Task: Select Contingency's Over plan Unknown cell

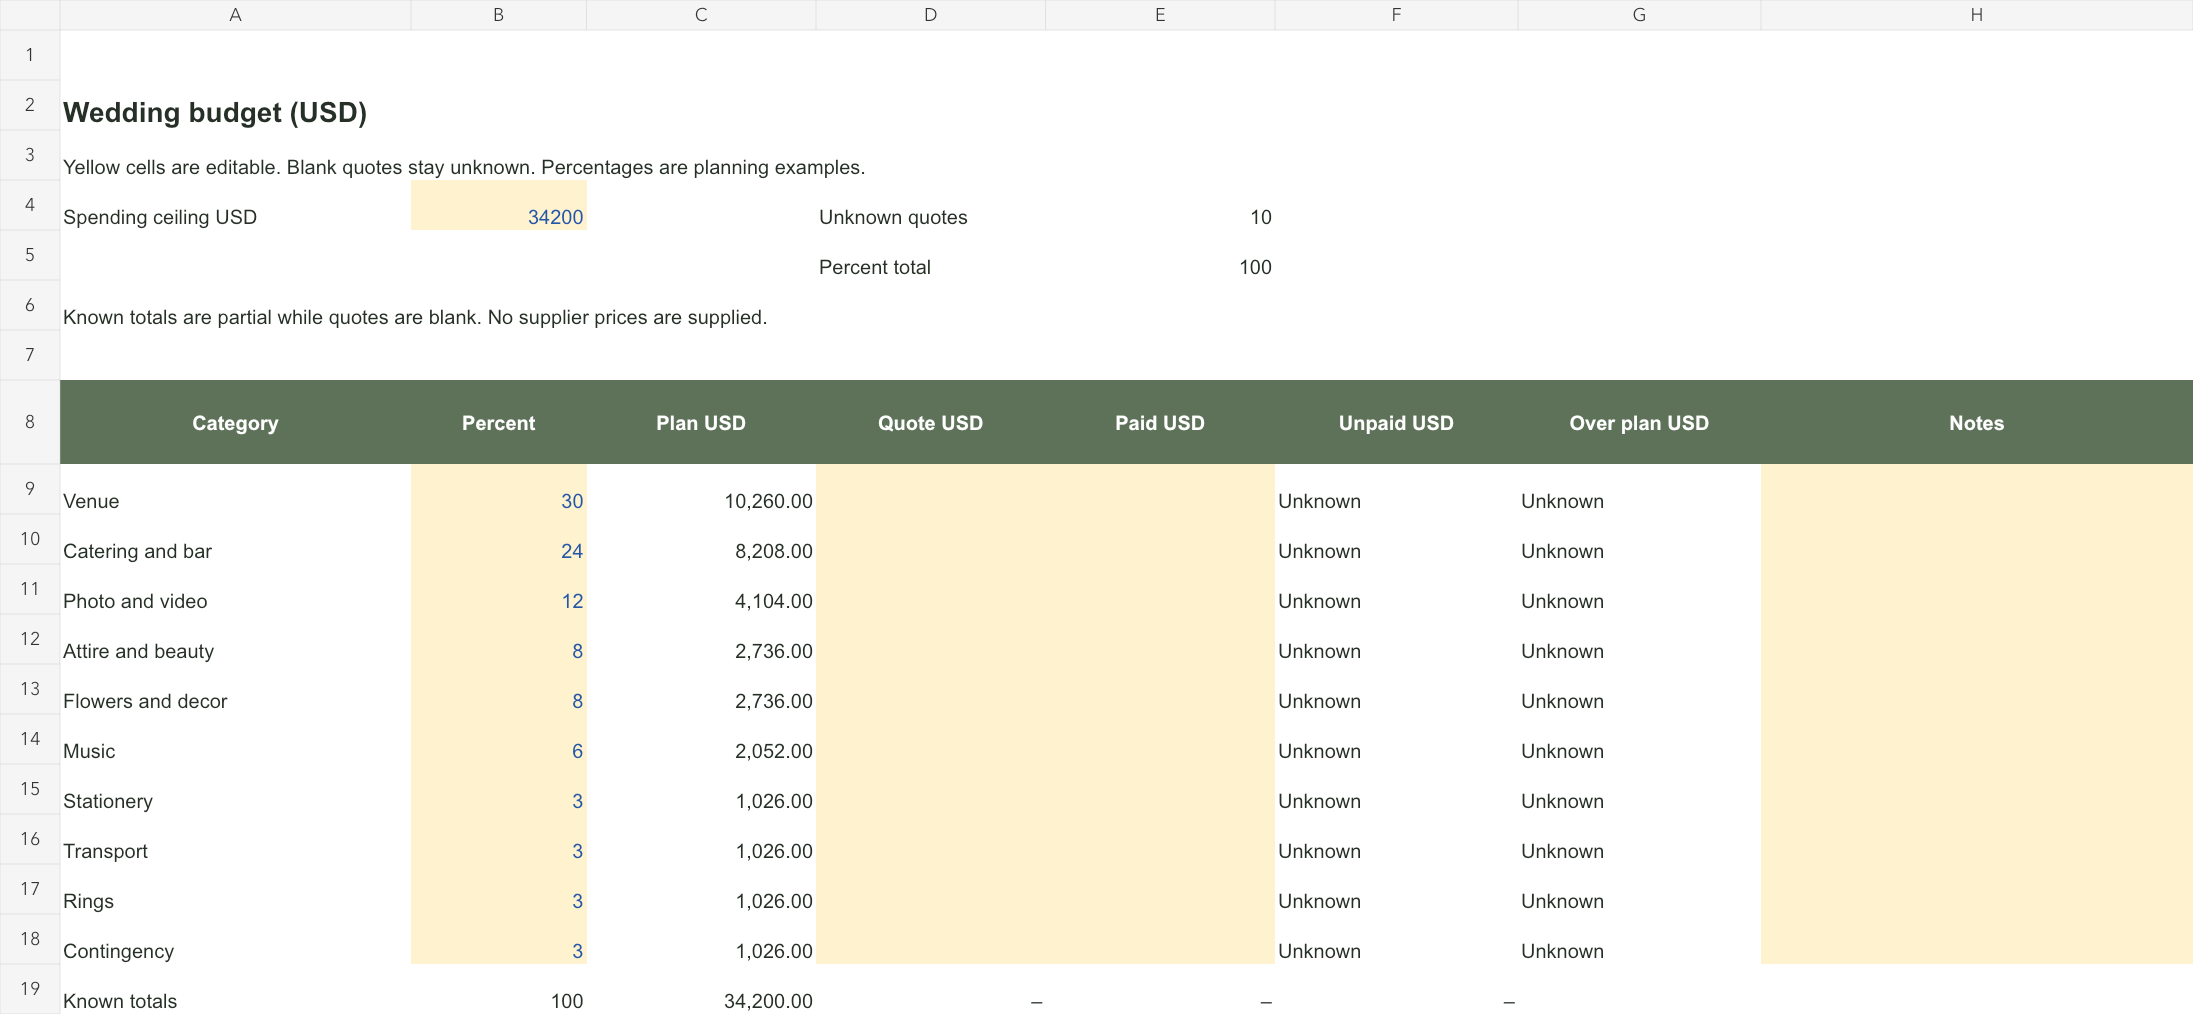Action: click(x=1639, y=939)
